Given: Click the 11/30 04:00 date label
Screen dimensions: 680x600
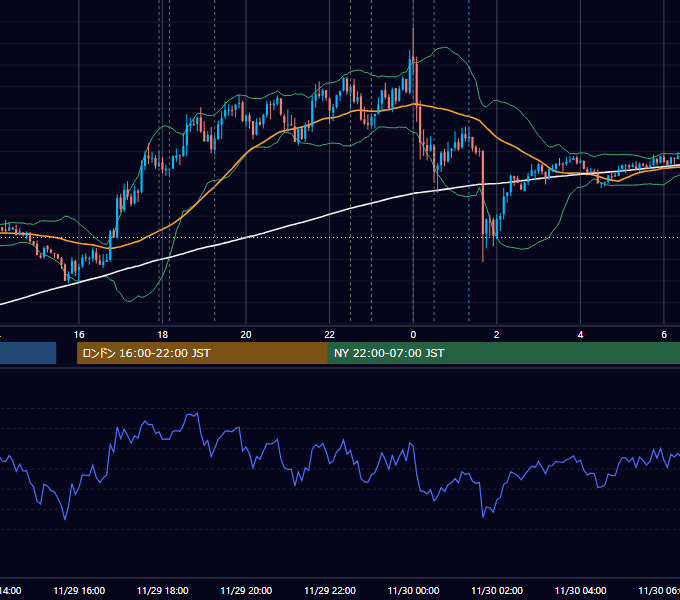Looking at the screenshot, I should pyautogui.click(x=581, y=590).
